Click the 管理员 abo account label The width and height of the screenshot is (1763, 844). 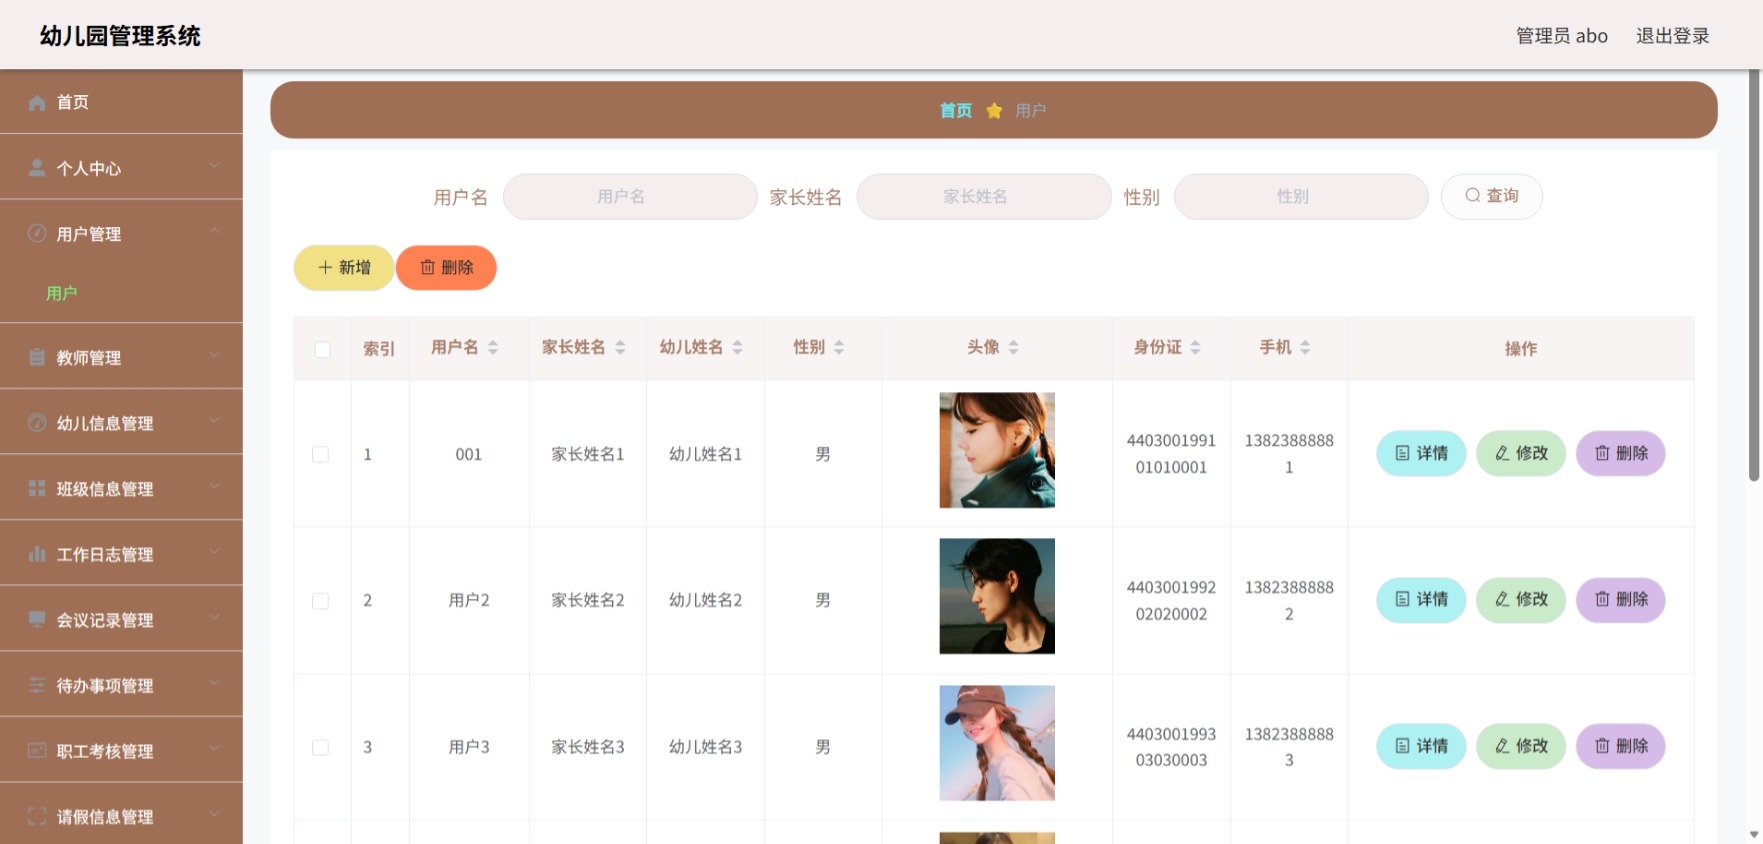click(1562, 36)
